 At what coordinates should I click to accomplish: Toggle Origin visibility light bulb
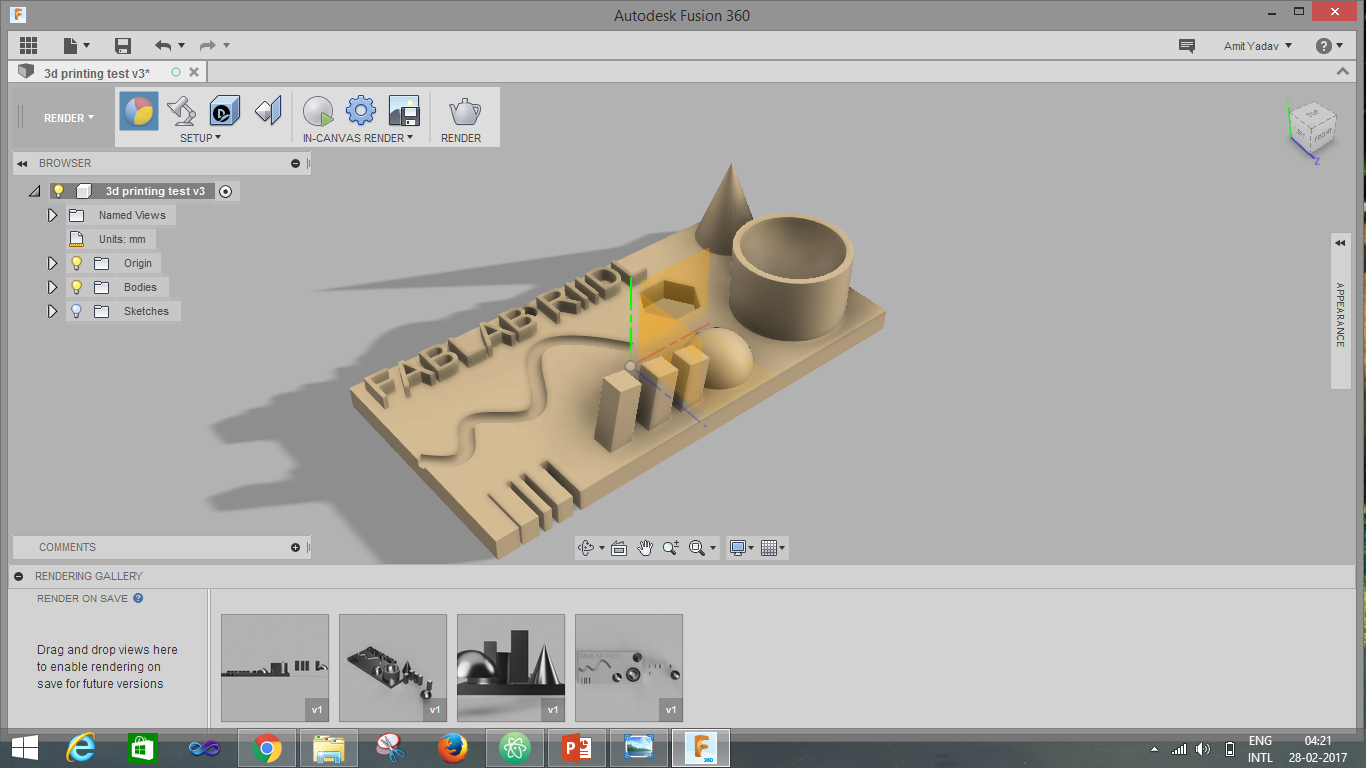click(x=76, y=263)
